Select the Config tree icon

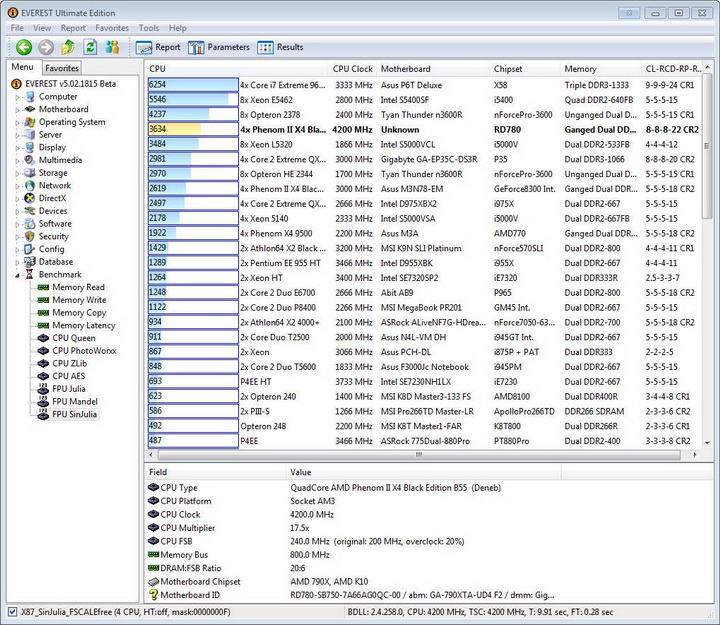[30, 249]
